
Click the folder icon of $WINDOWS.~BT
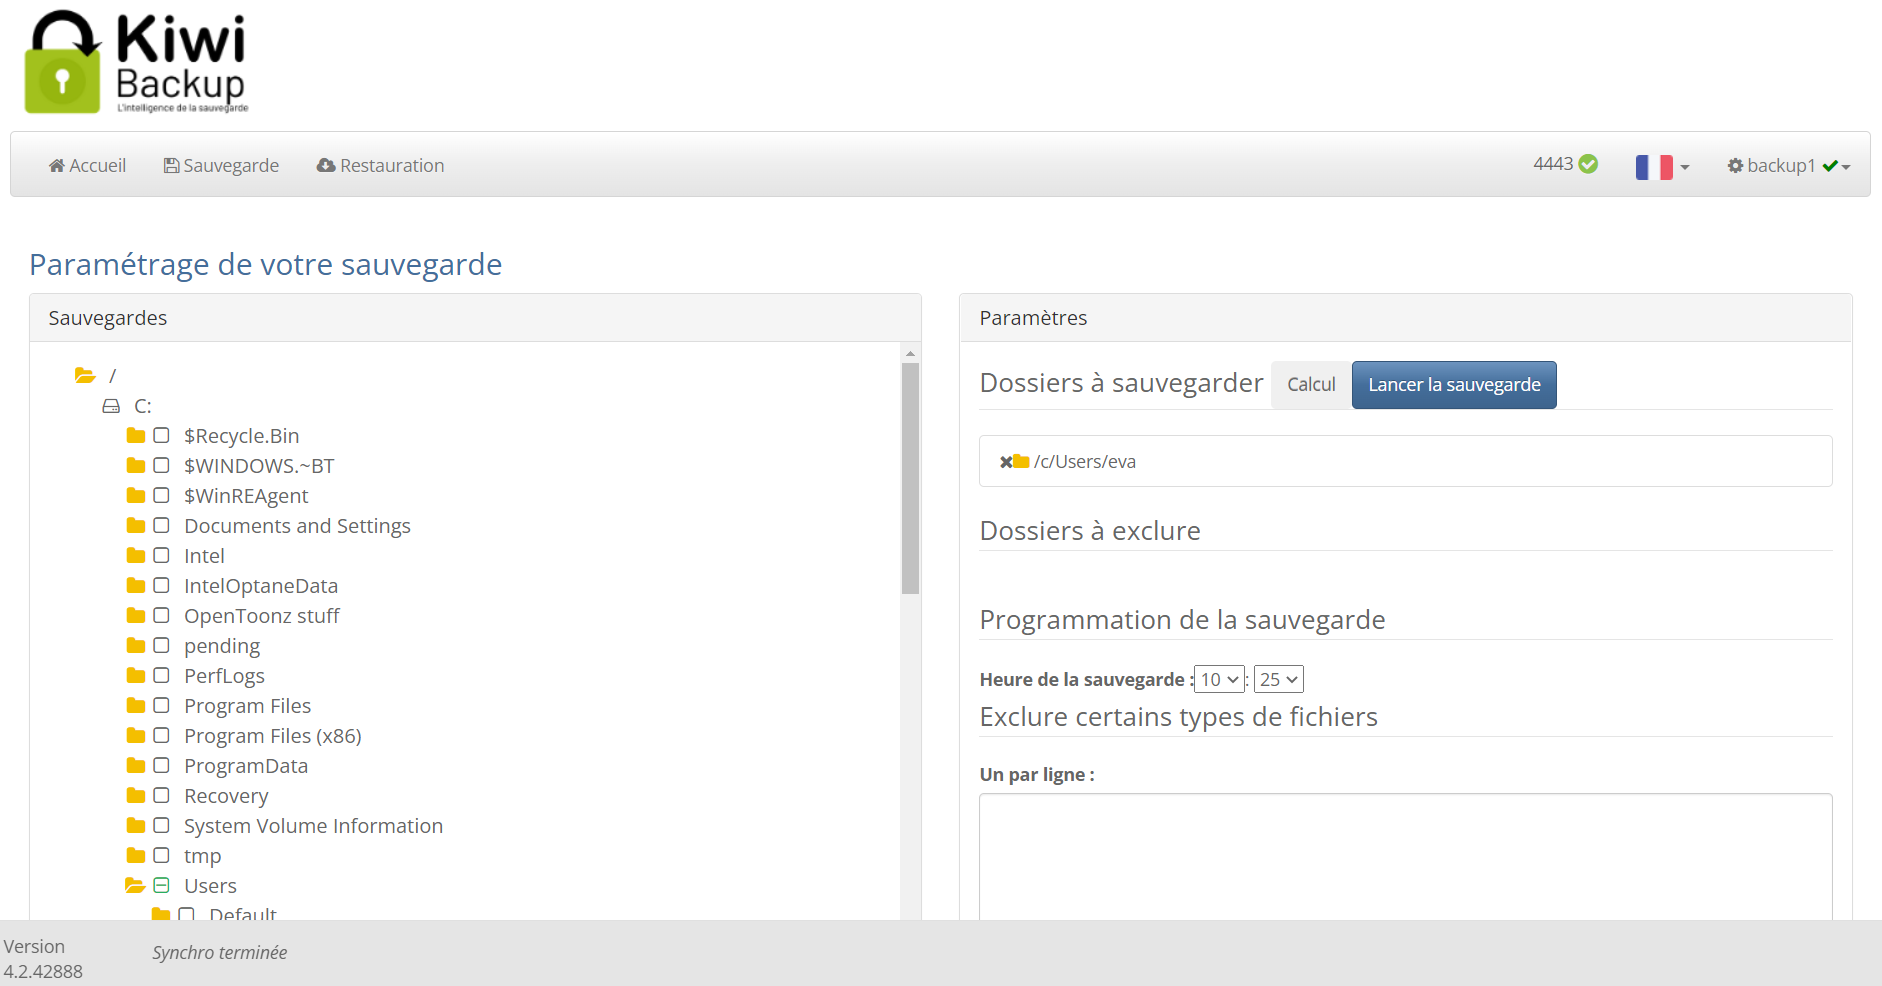136,466
